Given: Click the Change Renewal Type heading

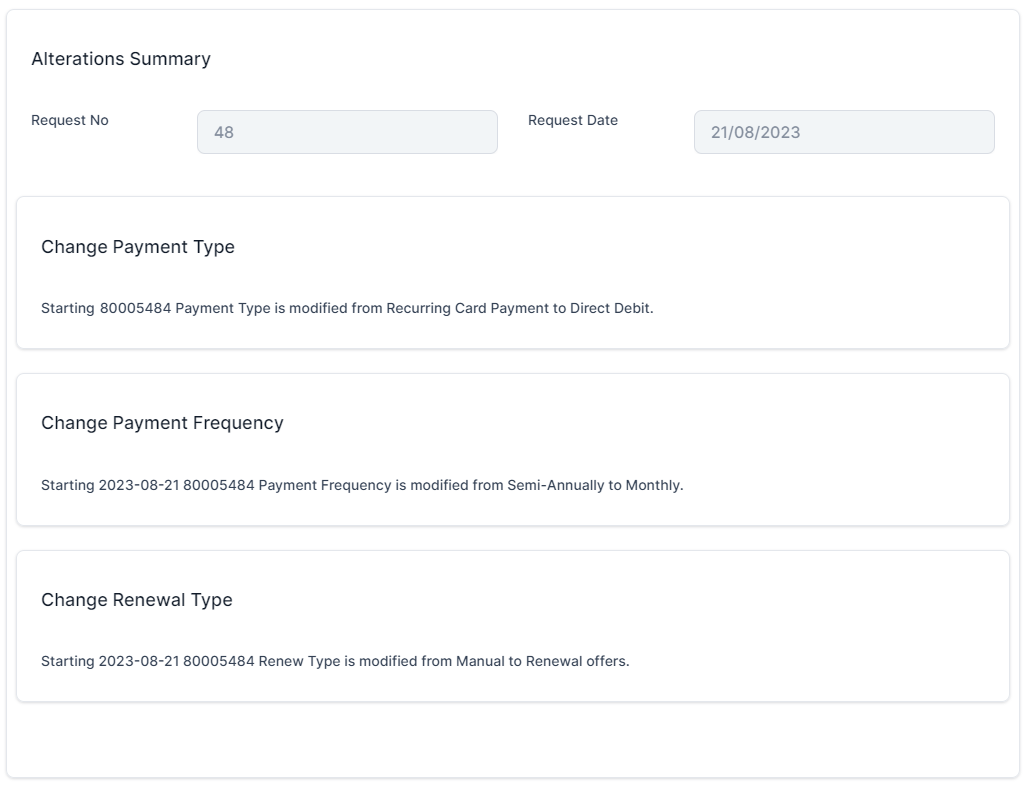Looking at the screenshot, I should pos(137,600).
